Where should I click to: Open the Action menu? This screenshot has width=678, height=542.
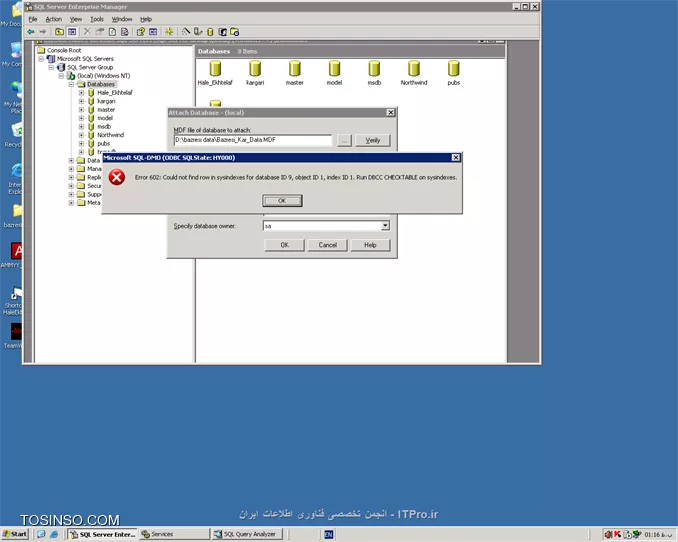click(x=54, y=19)
